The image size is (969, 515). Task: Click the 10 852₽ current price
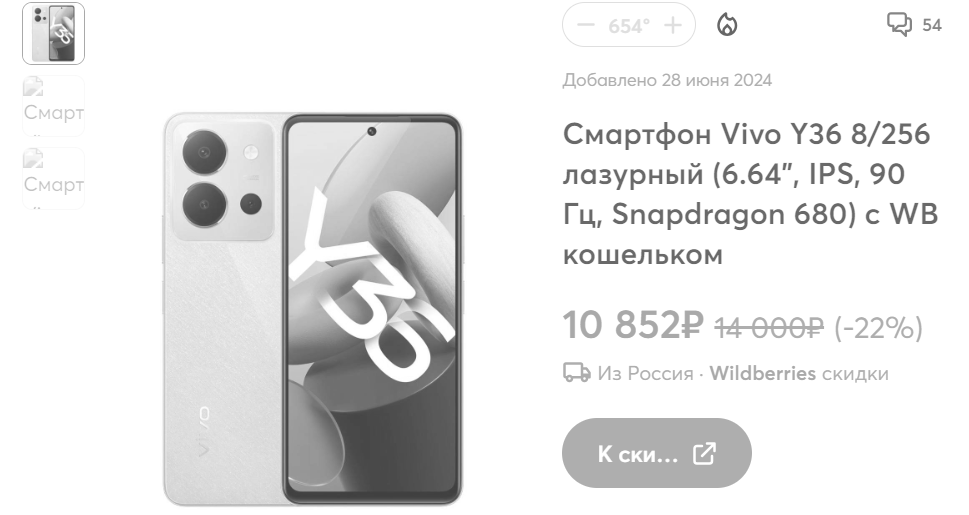pyautogui.click(x=633, y=325)
